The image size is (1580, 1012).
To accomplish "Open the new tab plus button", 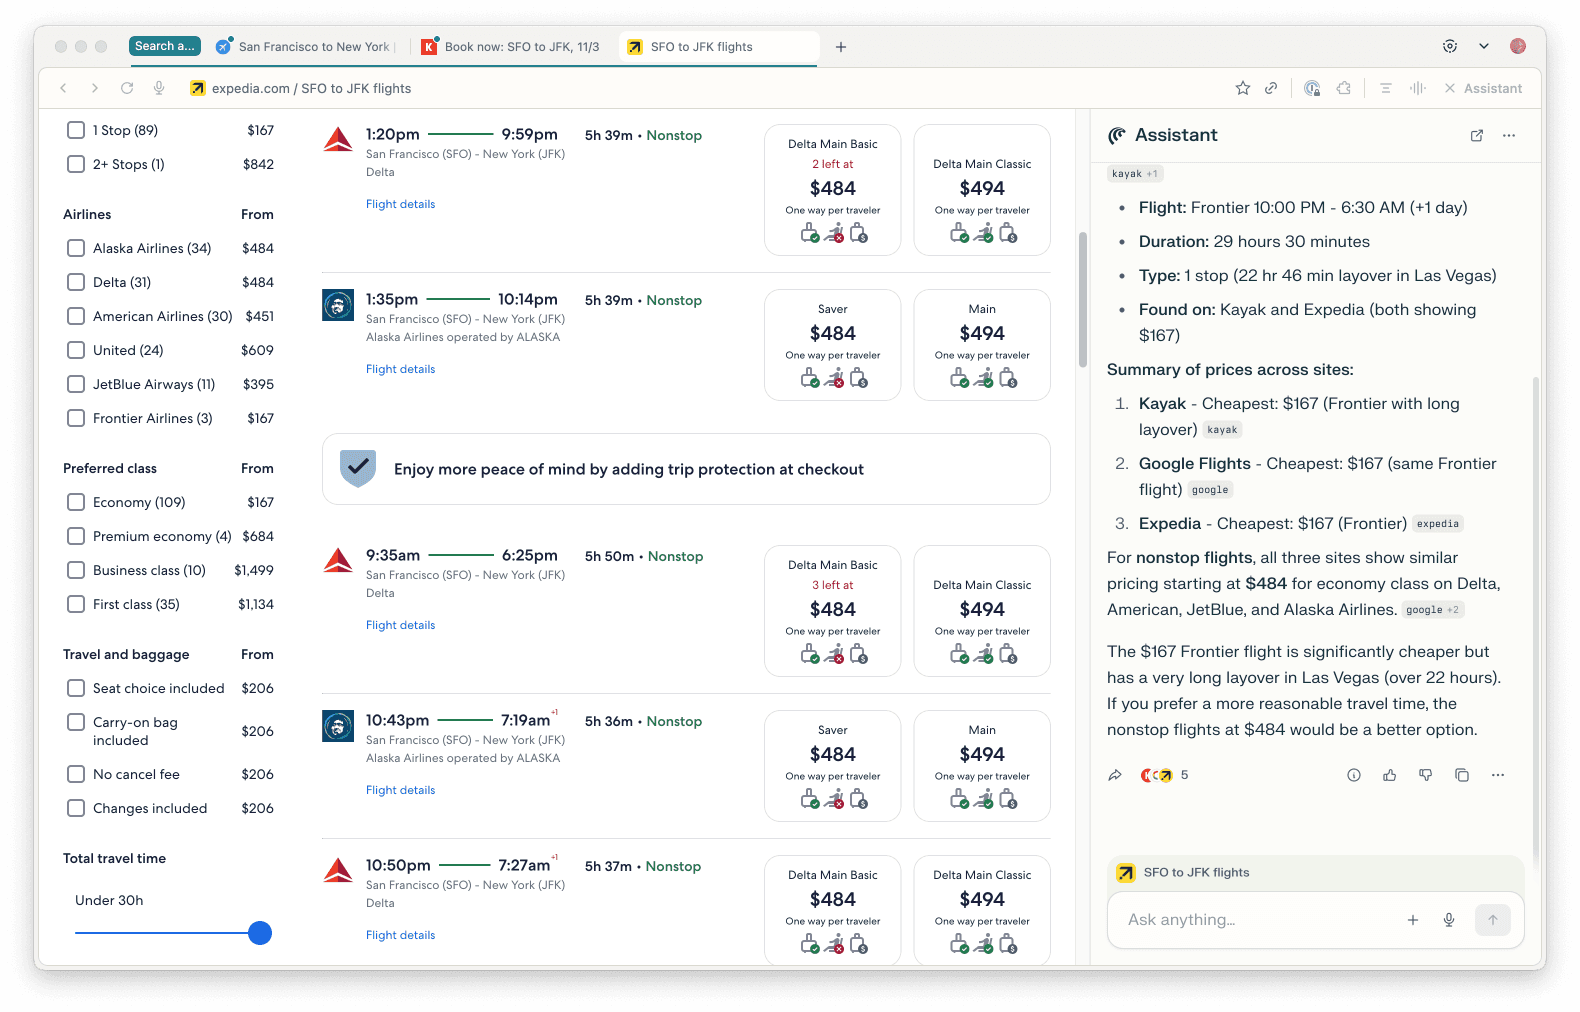I will coord(841,47).
